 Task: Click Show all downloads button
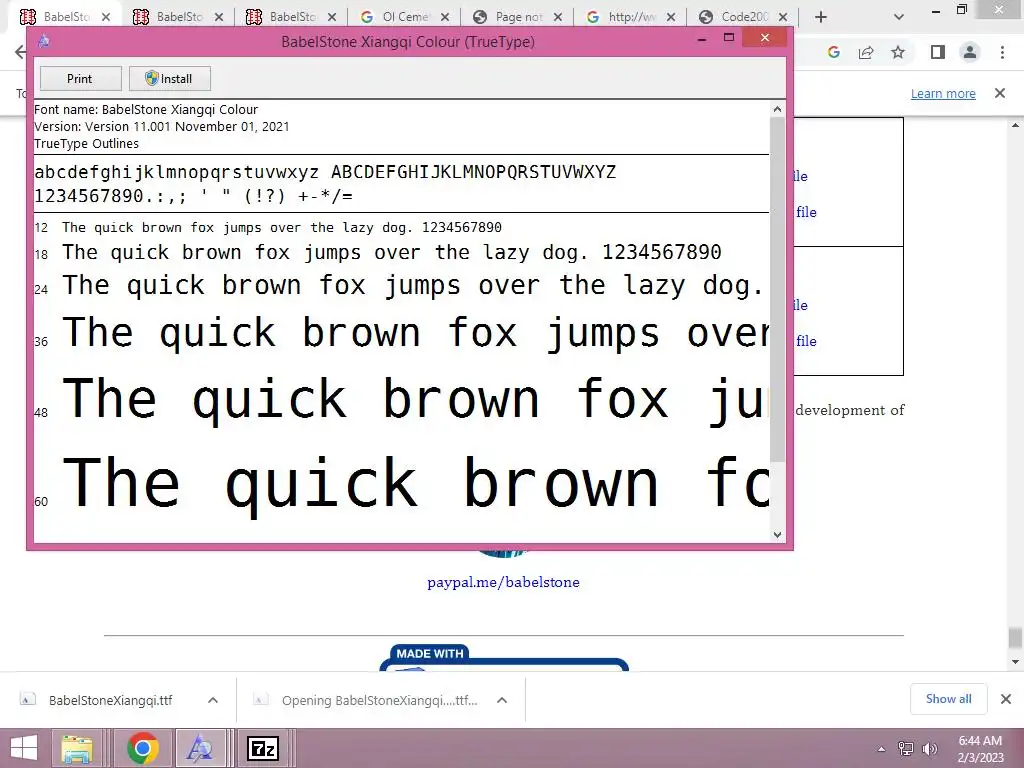948,699
